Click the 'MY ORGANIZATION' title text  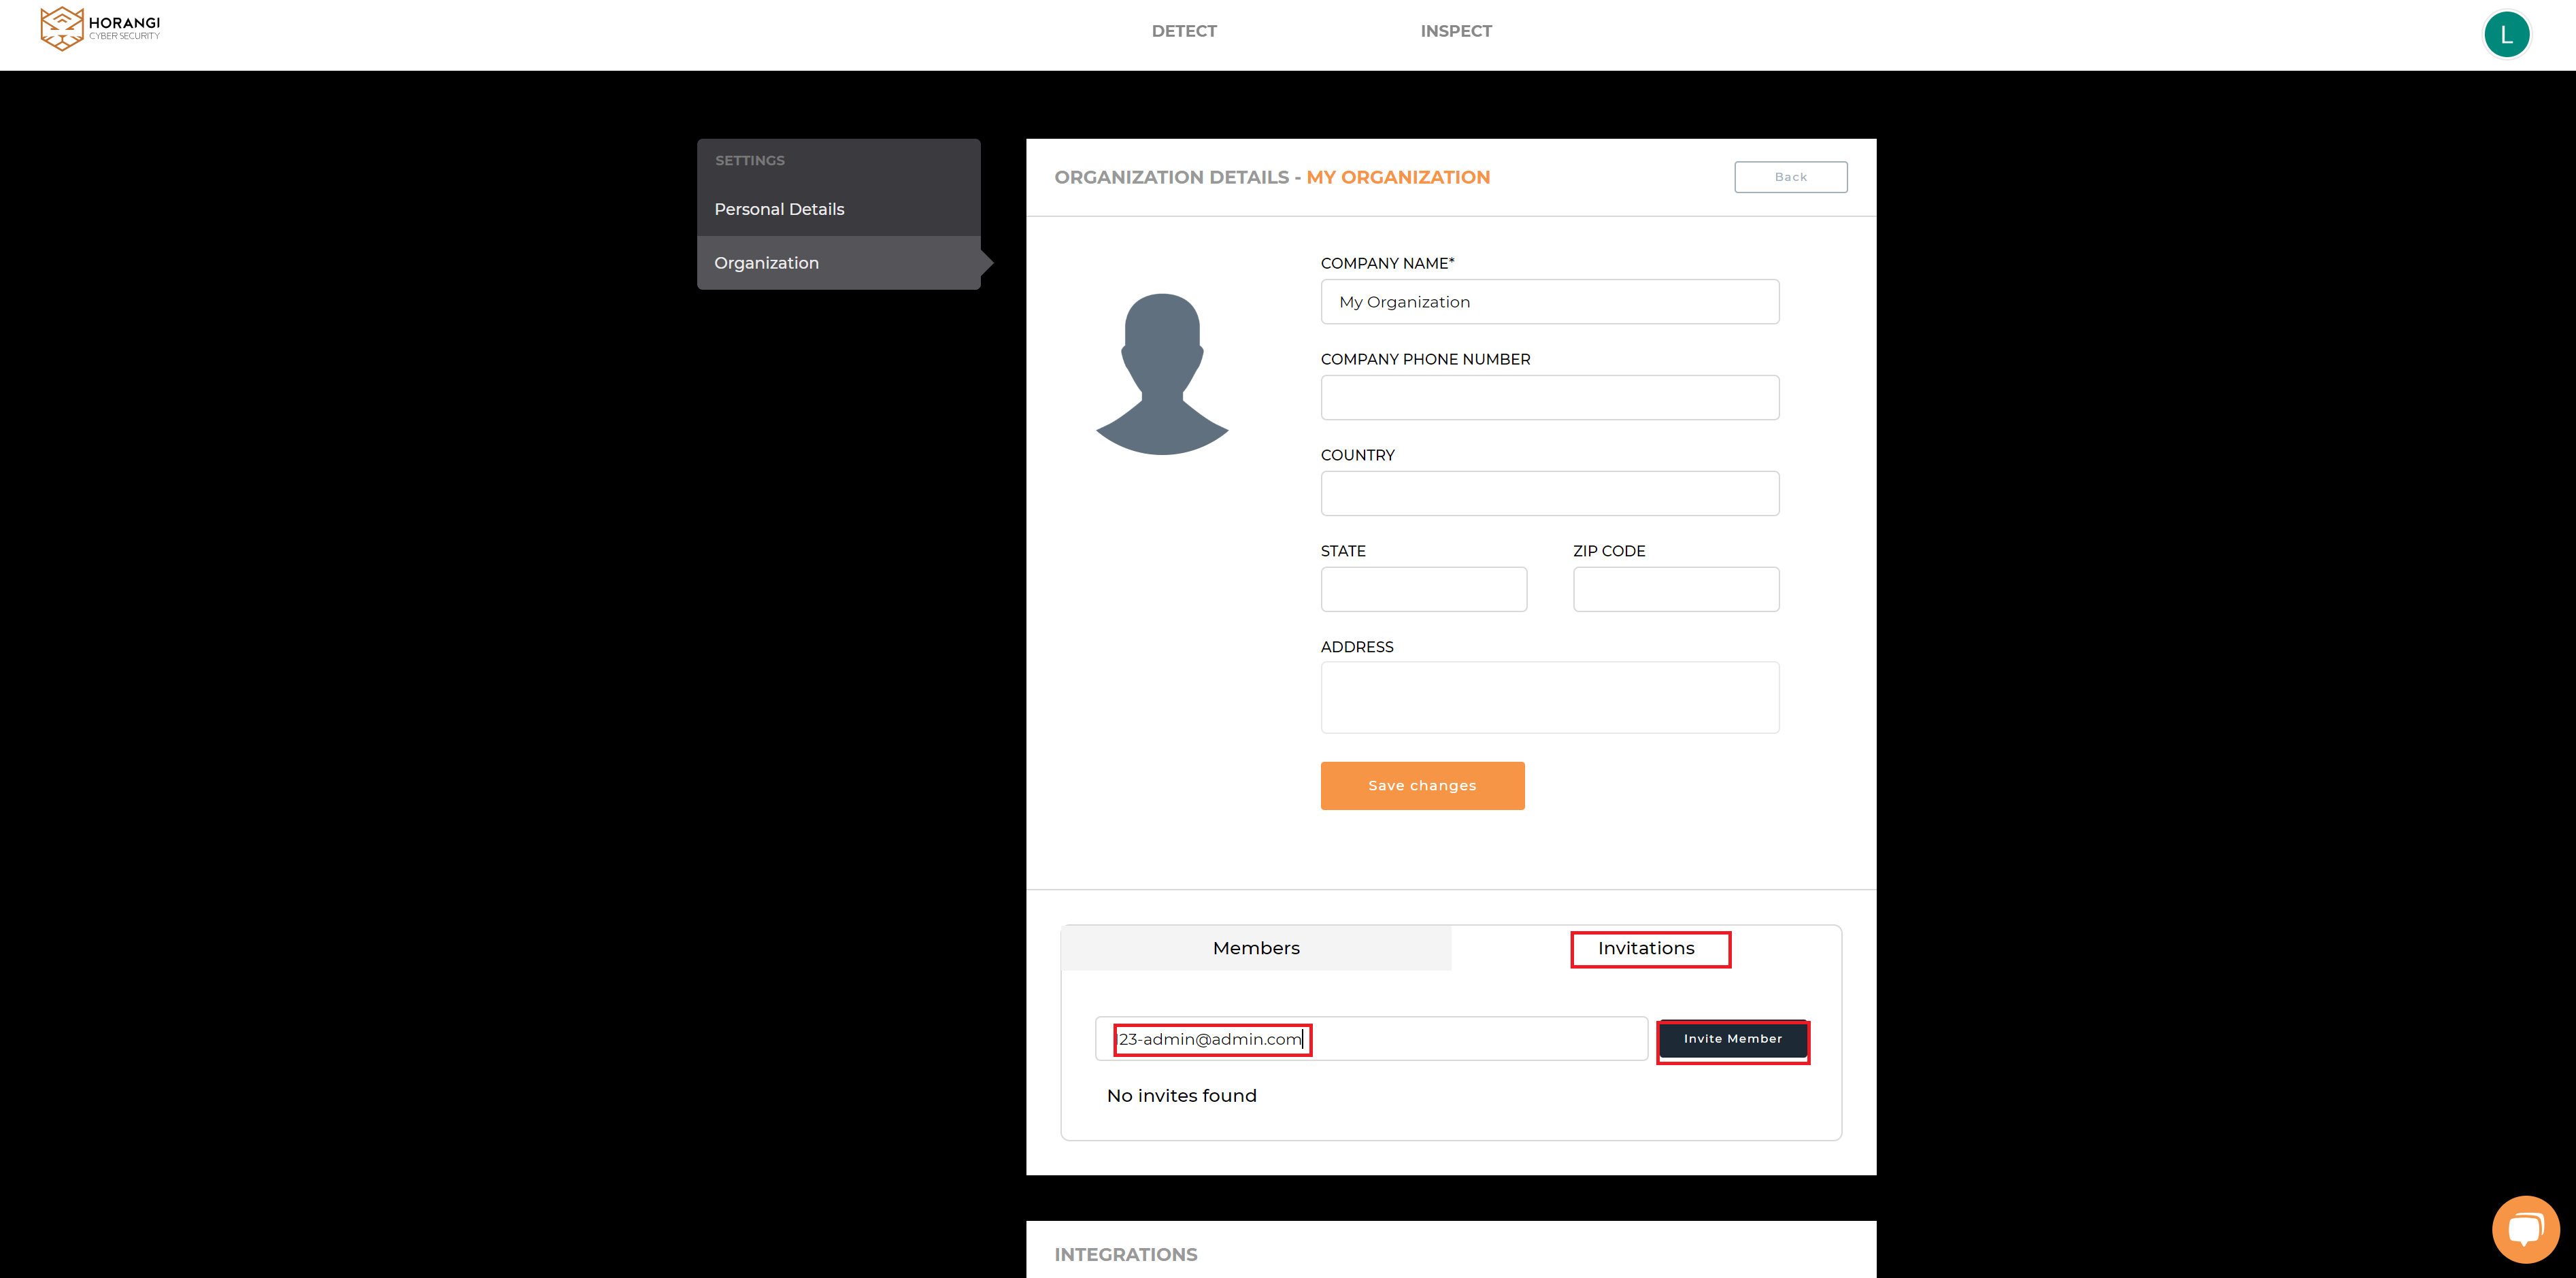click(1398, 177)
